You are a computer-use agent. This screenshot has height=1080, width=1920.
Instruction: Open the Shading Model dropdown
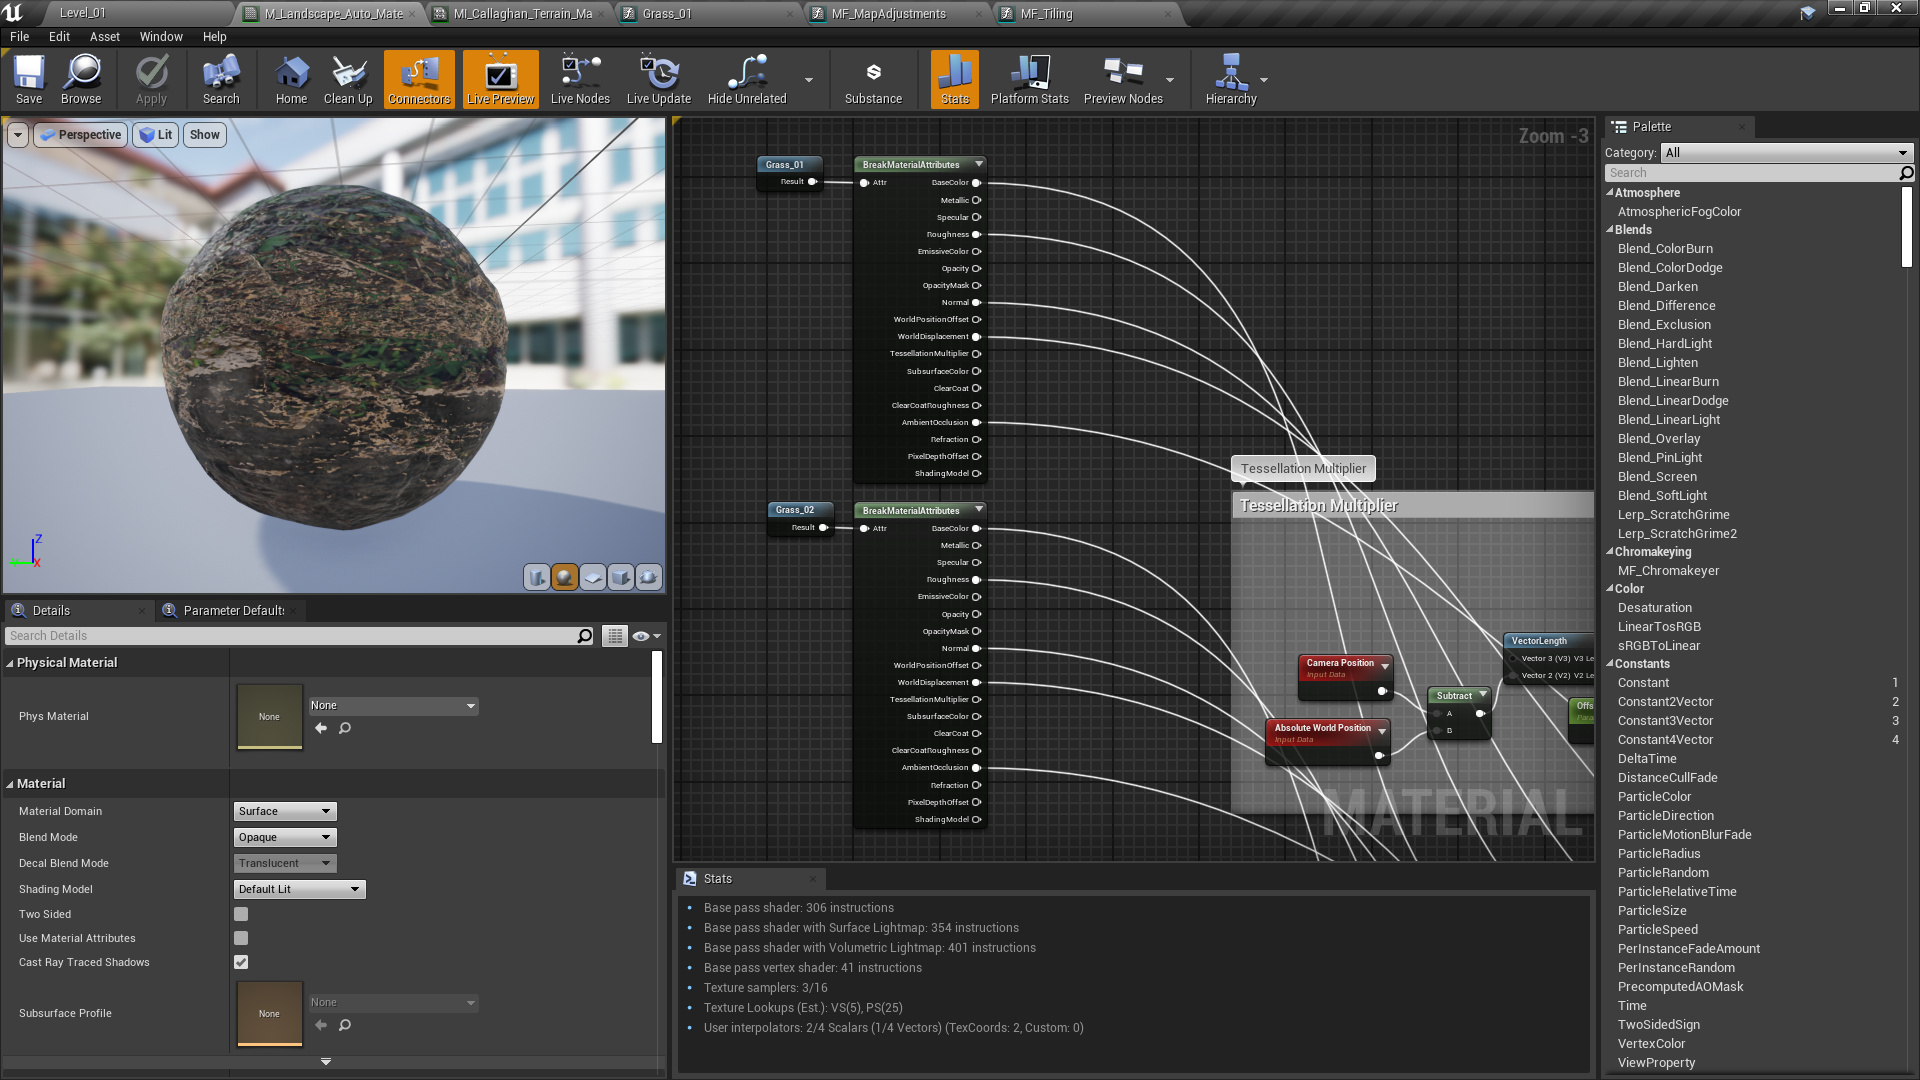[x=299, y=889]
